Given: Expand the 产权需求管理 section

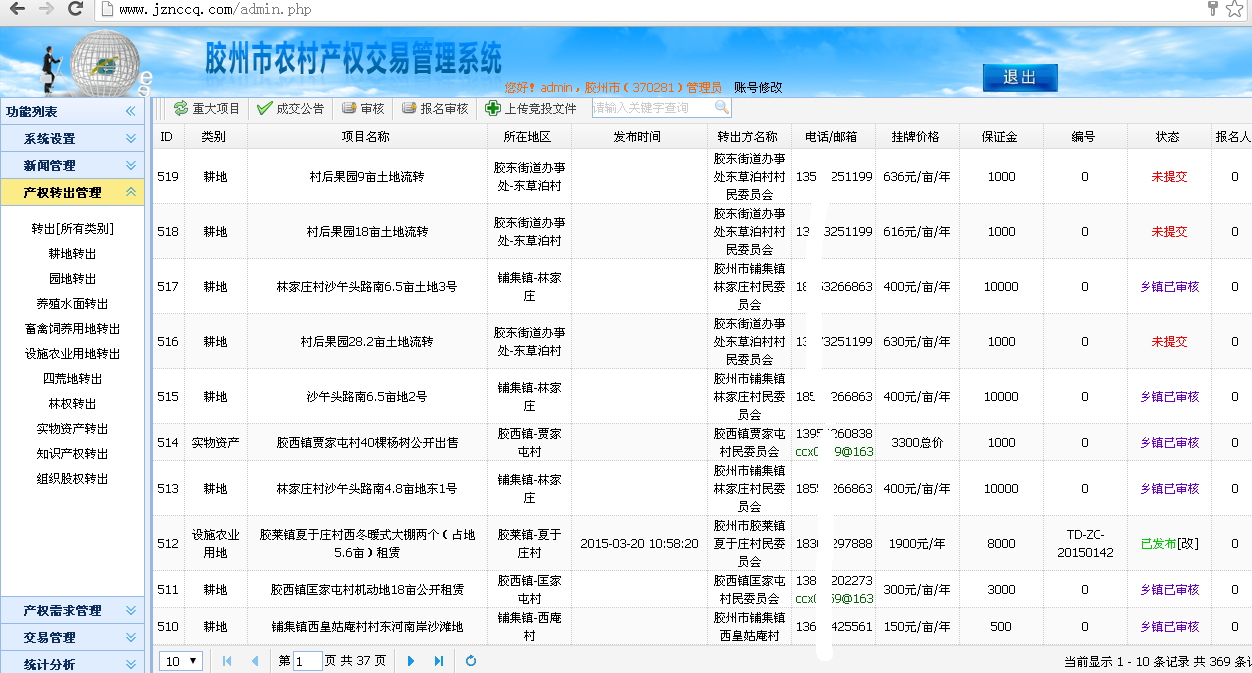Looking at the screenshot, I should pos(72,610).
